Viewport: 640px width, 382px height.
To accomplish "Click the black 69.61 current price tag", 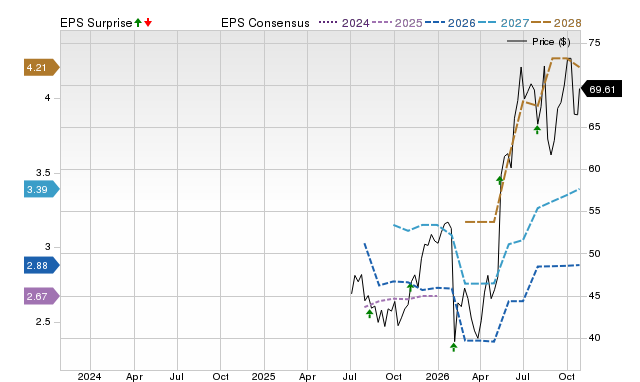I will click(x=601, y=89).
